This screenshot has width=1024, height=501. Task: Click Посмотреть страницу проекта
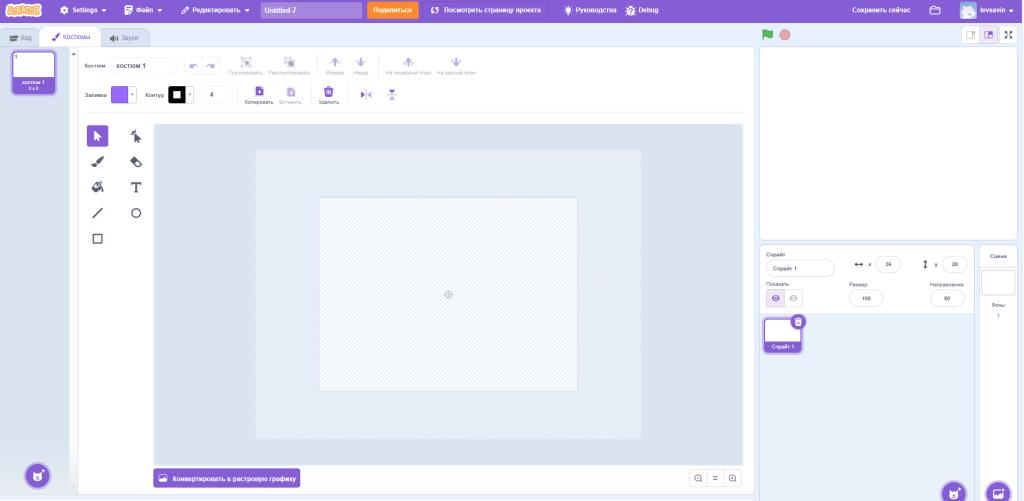click(485, 10)
